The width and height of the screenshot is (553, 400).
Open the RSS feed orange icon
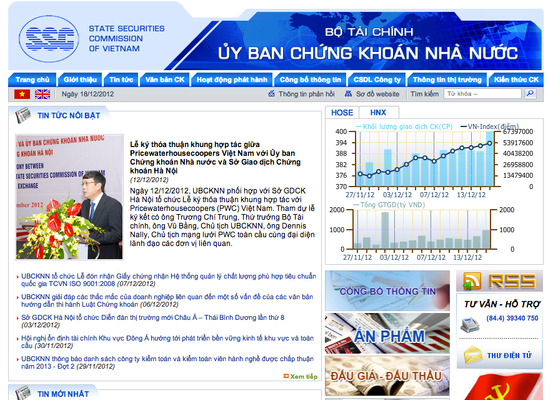(x=472, y=281)
